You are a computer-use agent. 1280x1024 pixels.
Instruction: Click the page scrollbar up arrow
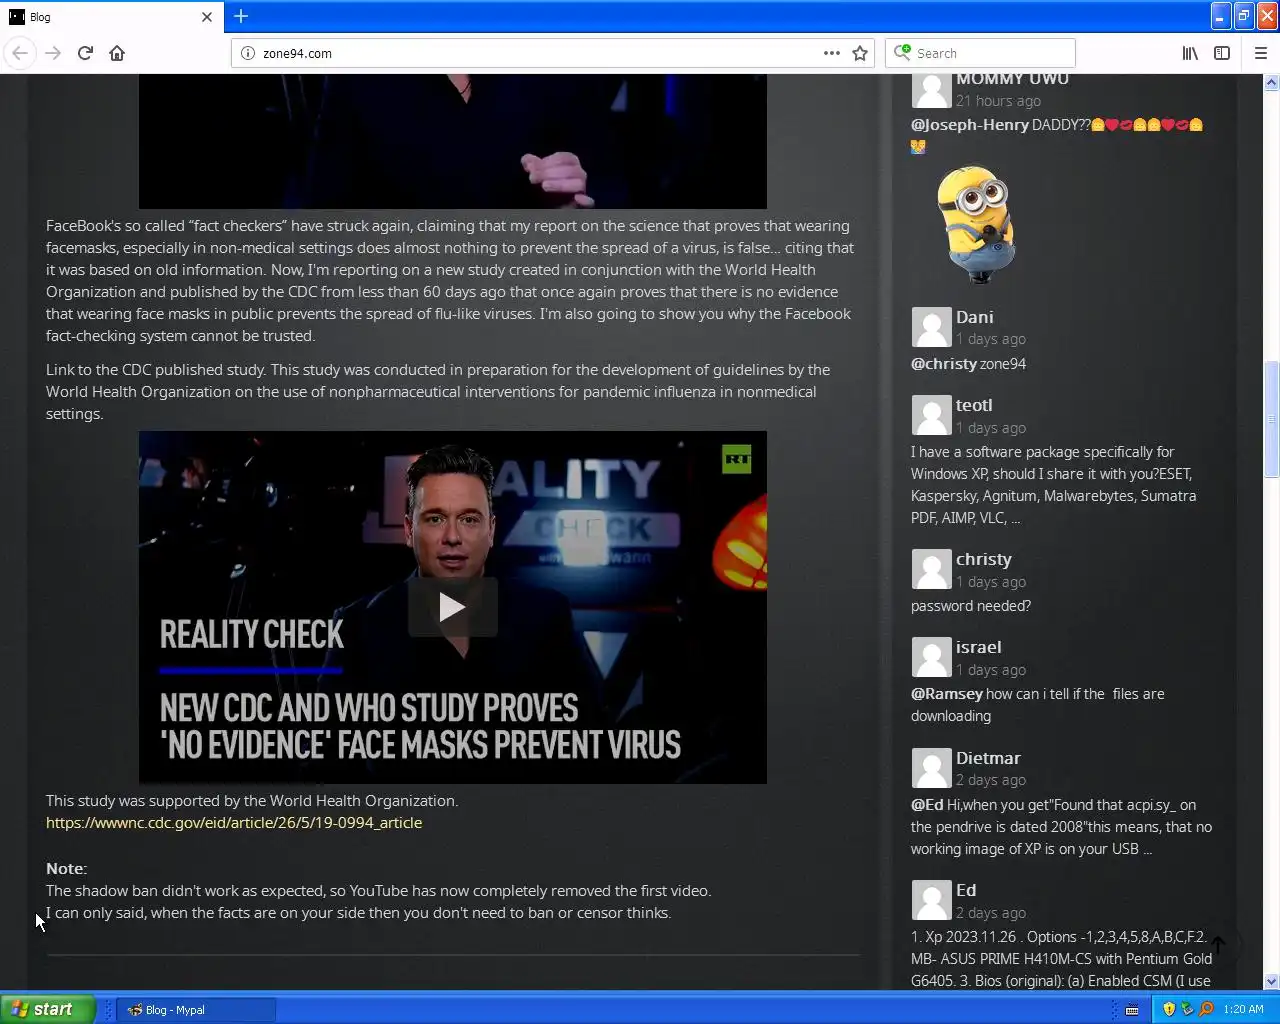1272,83
